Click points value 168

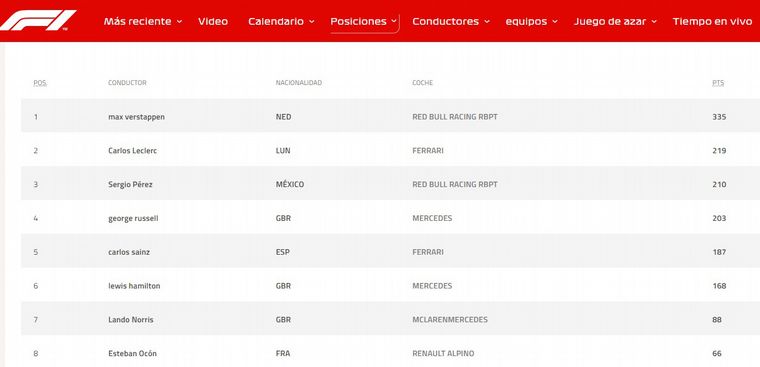719,286
